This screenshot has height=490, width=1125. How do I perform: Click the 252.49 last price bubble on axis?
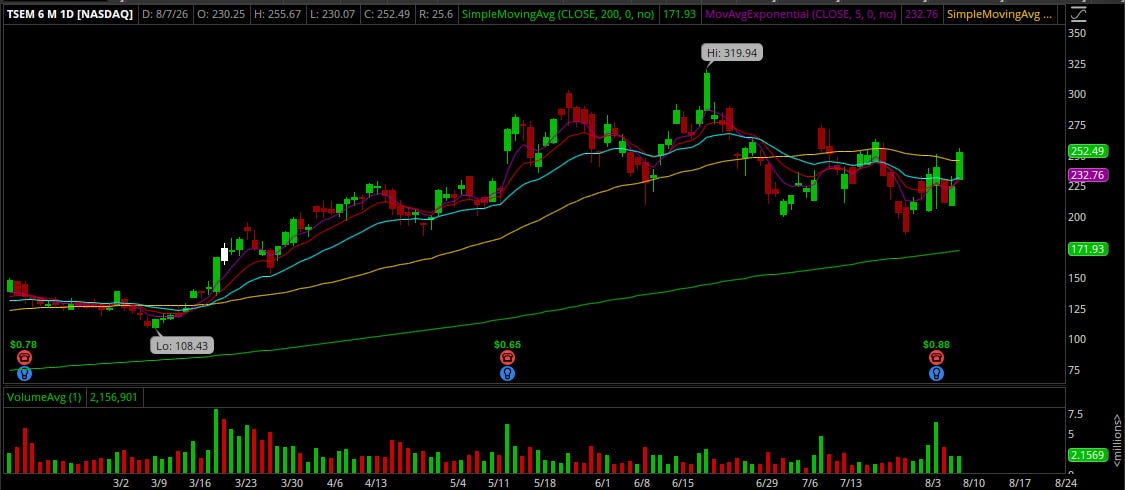[1088, 151]
